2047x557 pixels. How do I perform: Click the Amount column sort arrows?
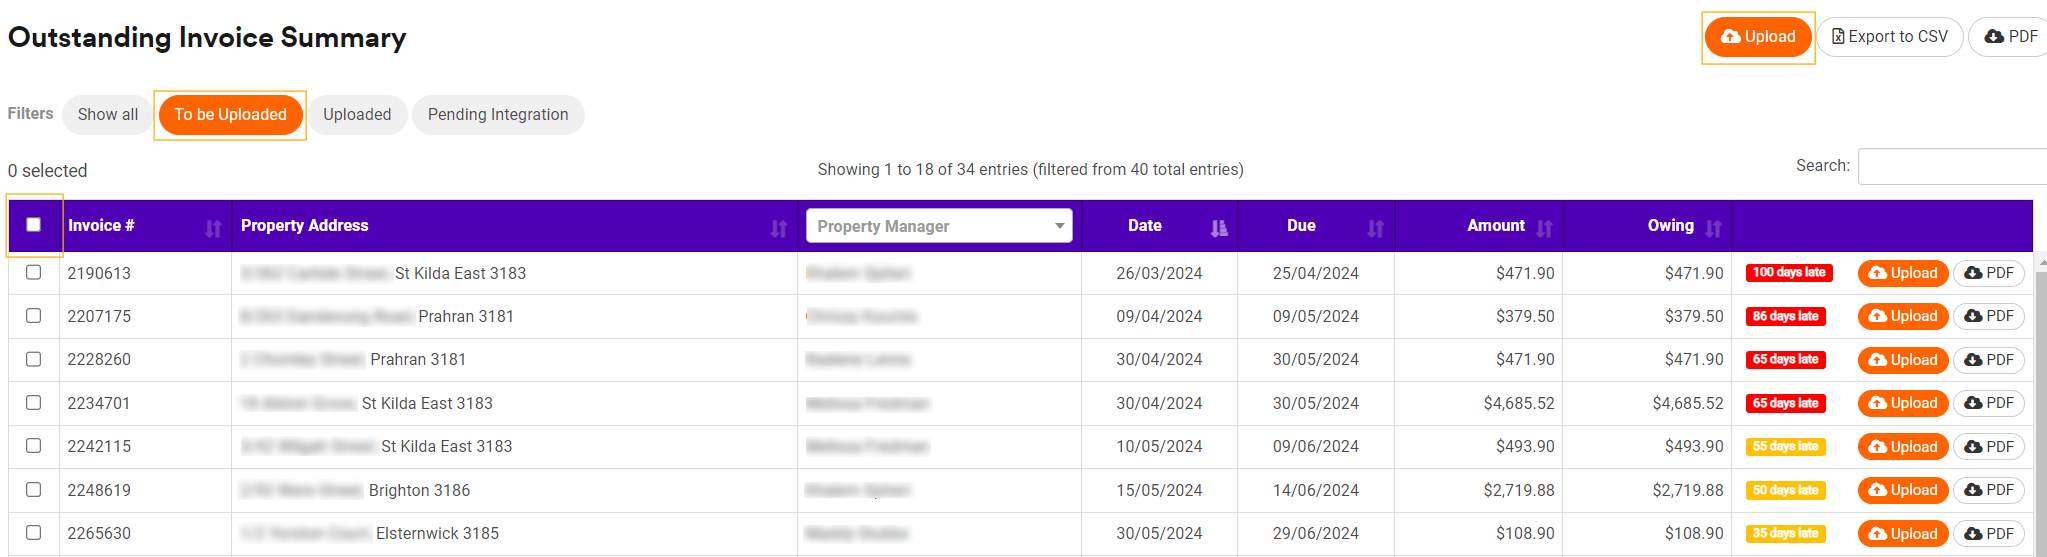pos(1544,228)
